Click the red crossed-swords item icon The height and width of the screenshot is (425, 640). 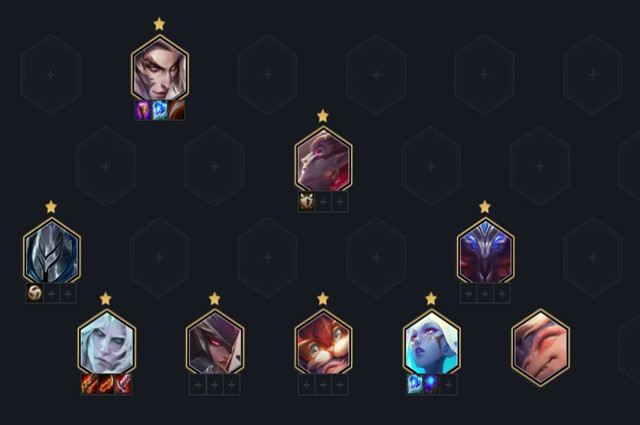pos(123,385)
